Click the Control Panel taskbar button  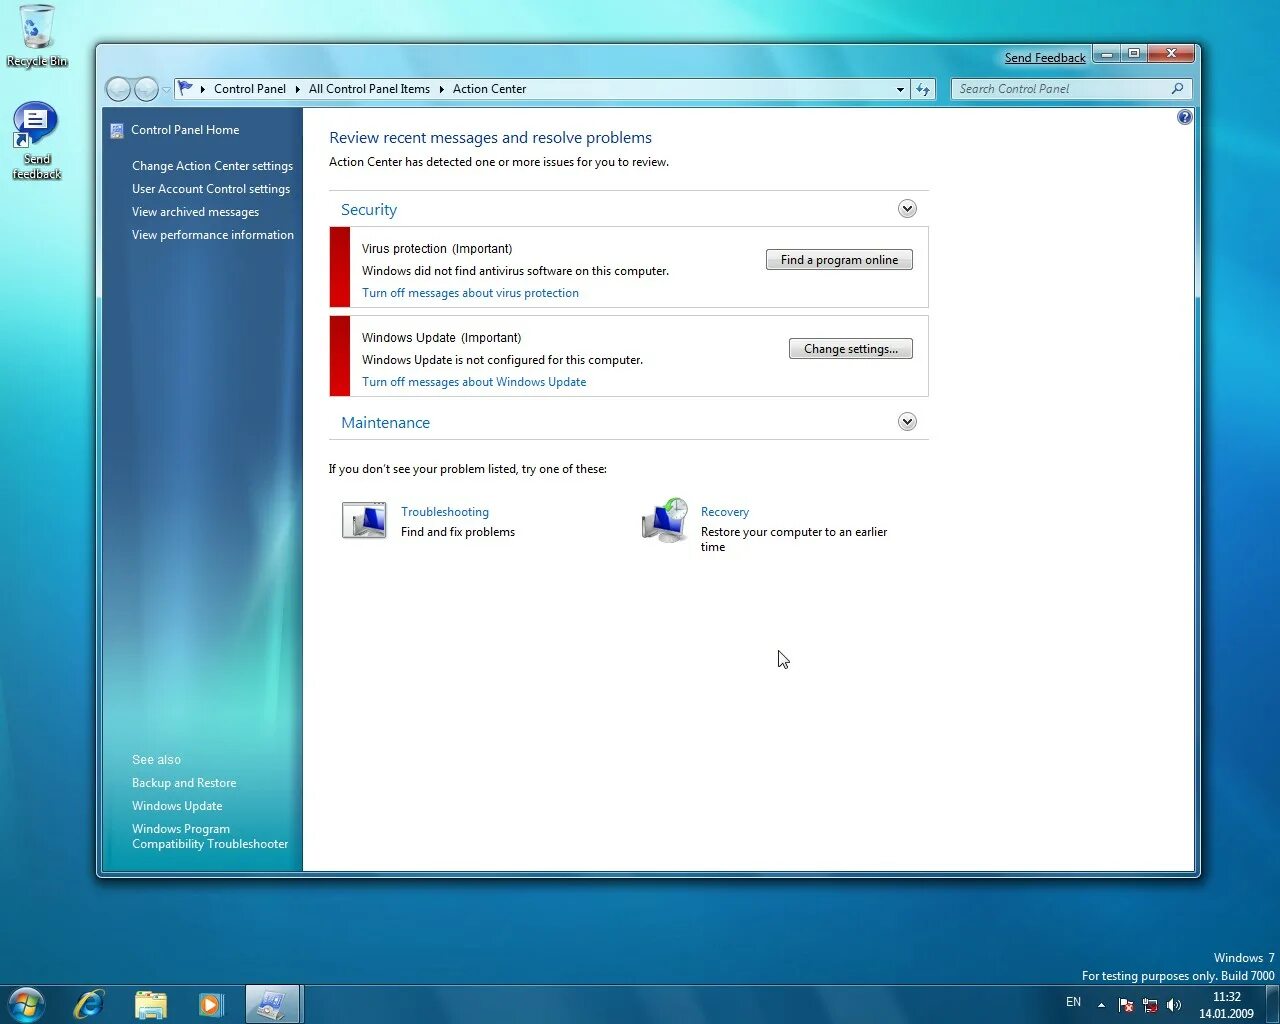click(272, 1004)
